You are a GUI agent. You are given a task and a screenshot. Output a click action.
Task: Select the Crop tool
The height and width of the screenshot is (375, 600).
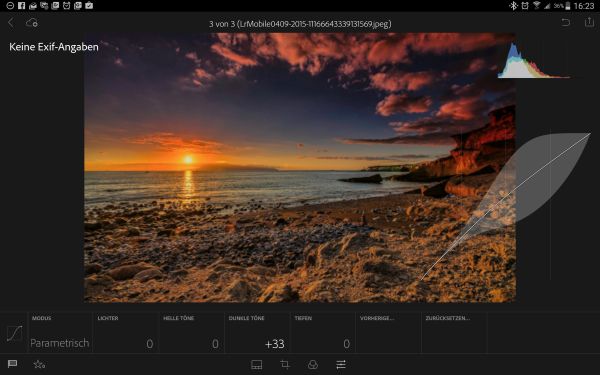point(285,364)
